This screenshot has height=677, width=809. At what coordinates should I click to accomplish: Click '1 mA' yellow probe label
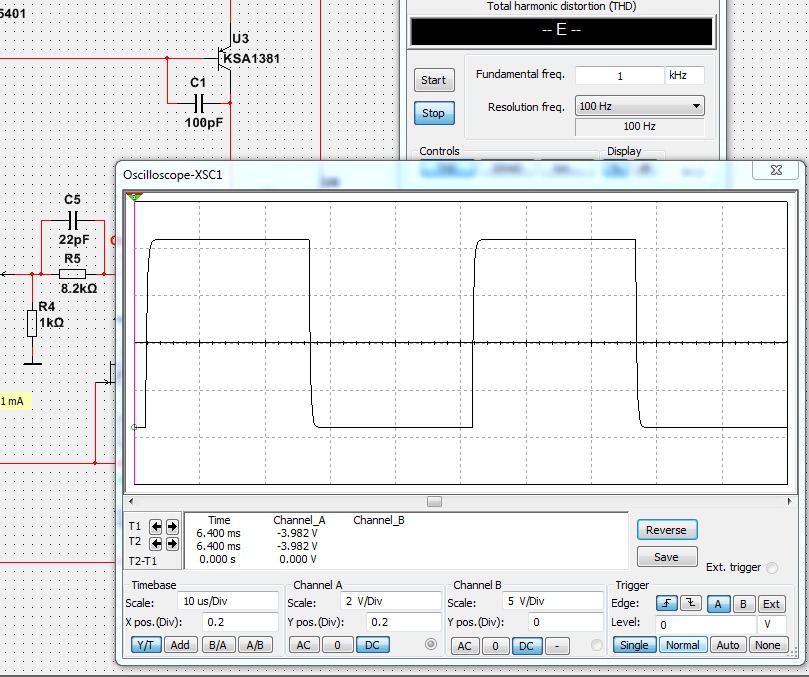(x=14, y=401)
